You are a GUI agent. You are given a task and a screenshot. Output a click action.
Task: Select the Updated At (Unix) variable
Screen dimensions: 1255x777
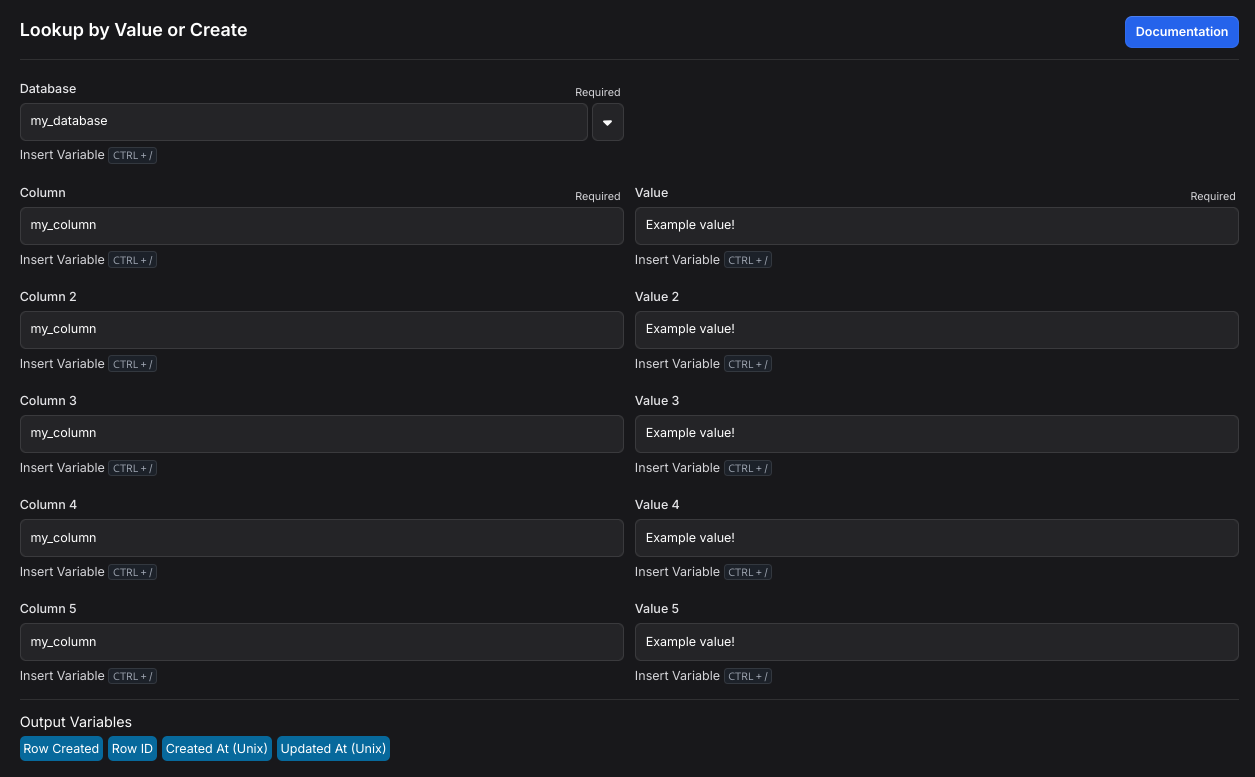click(333, 749)
